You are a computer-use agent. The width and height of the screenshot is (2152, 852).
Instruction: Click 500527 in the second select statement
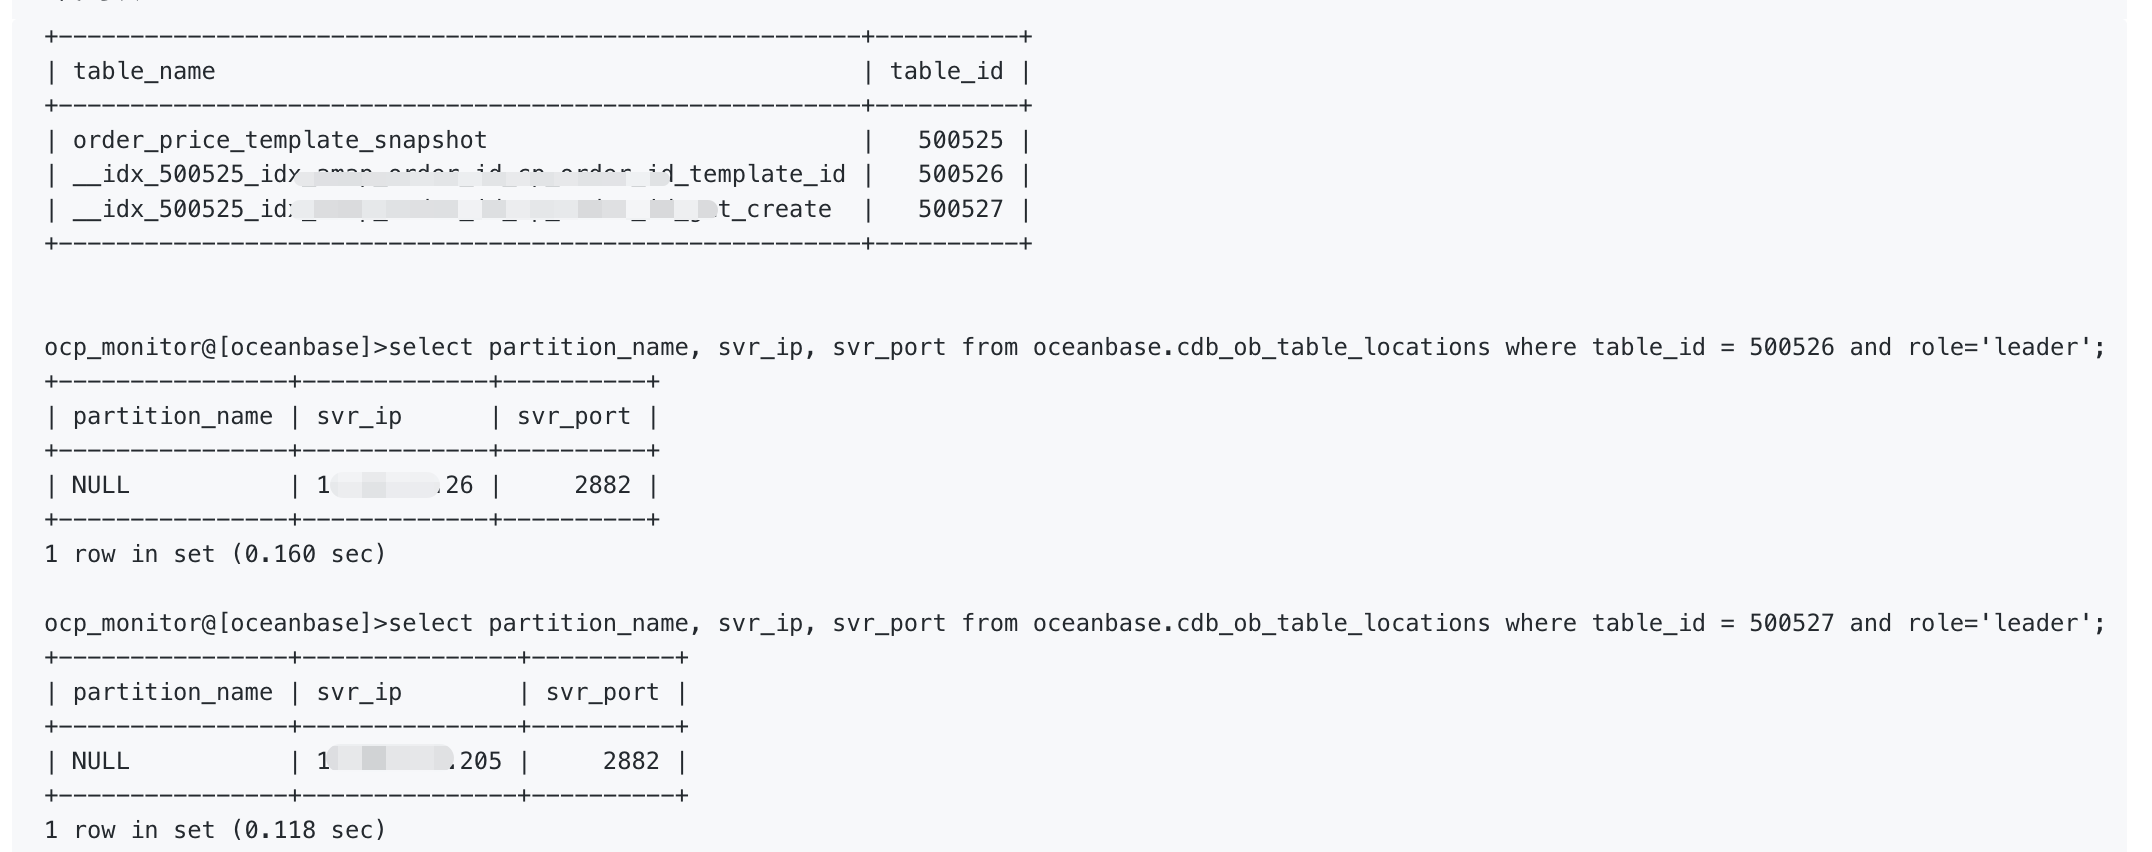tap(1791, 623)
